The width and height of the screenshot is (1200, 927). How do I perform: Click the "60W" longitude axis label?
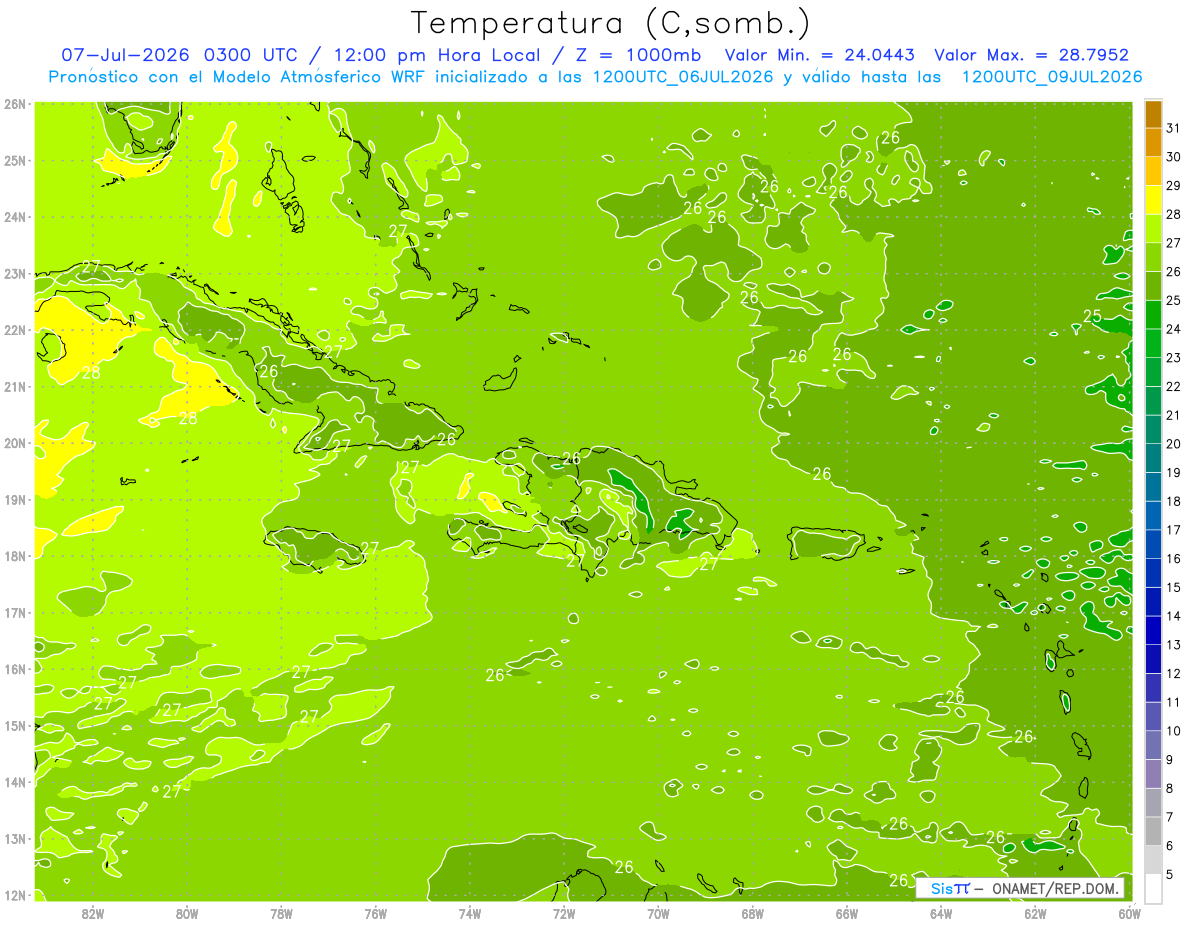(x=1129, y=914)
